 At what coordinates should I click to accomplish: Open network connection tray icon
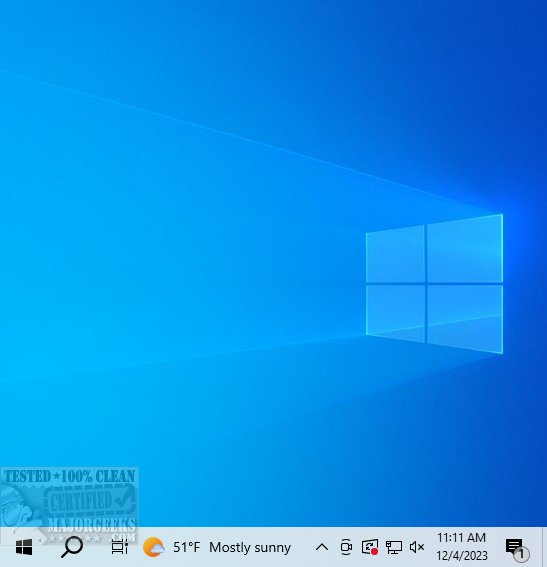click(x=394, y=547)
